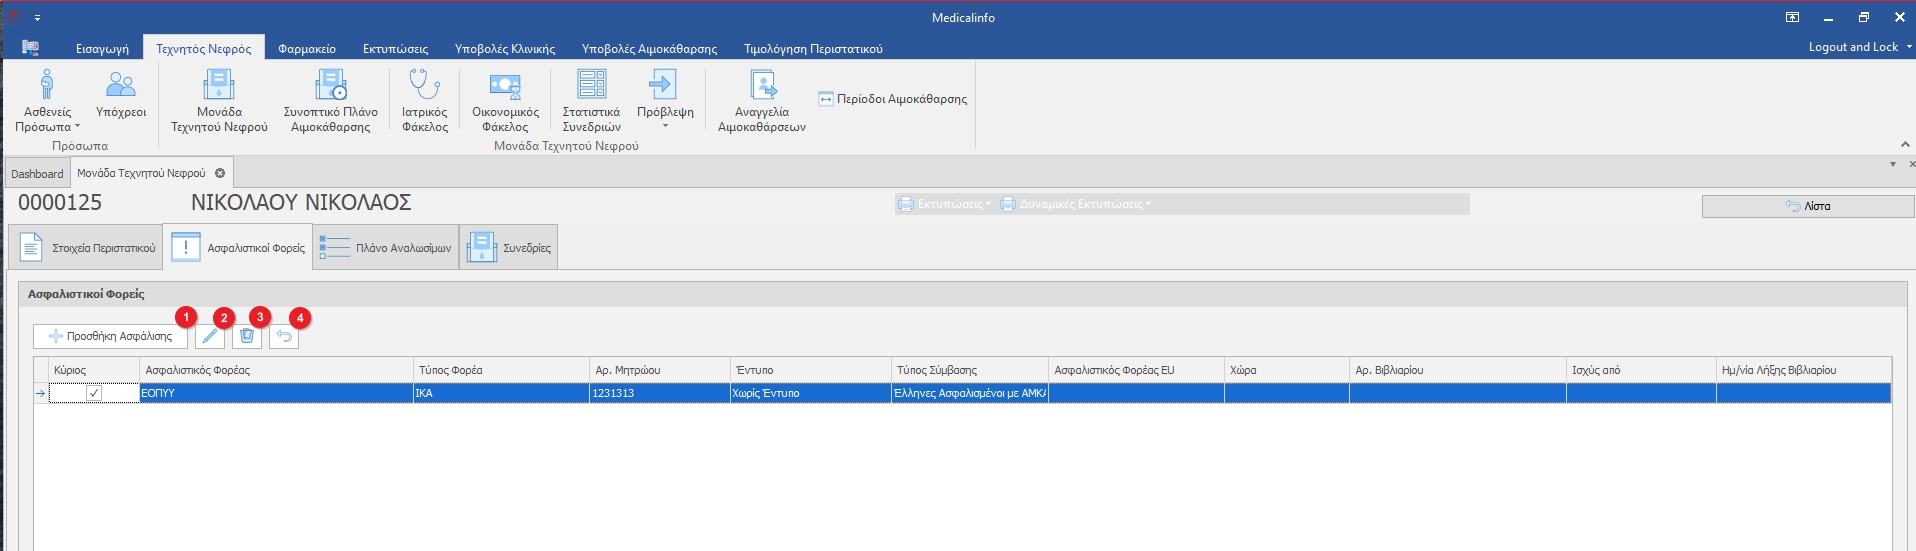Click the pencil edit insurance icon
Screen dimensions: 1916x551
pos(210,336)
